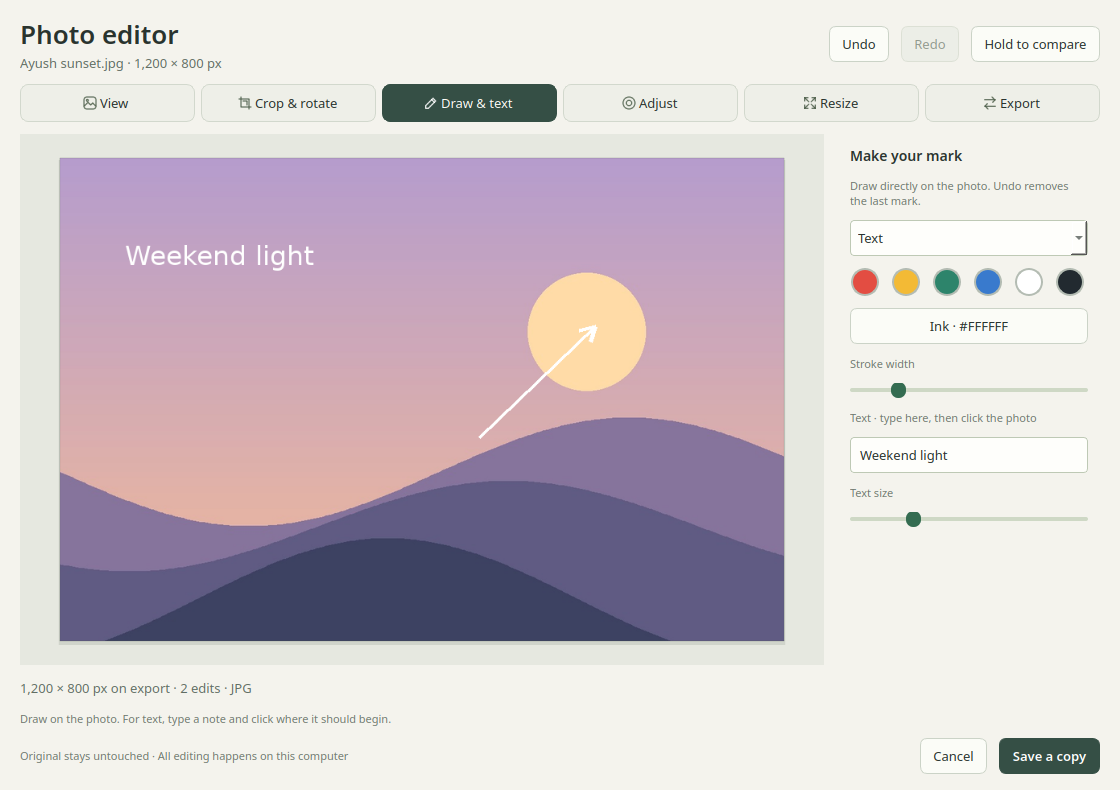The image size is (1120, 790).
Task: Pick the red color swatch
Action: coord(865,282)
